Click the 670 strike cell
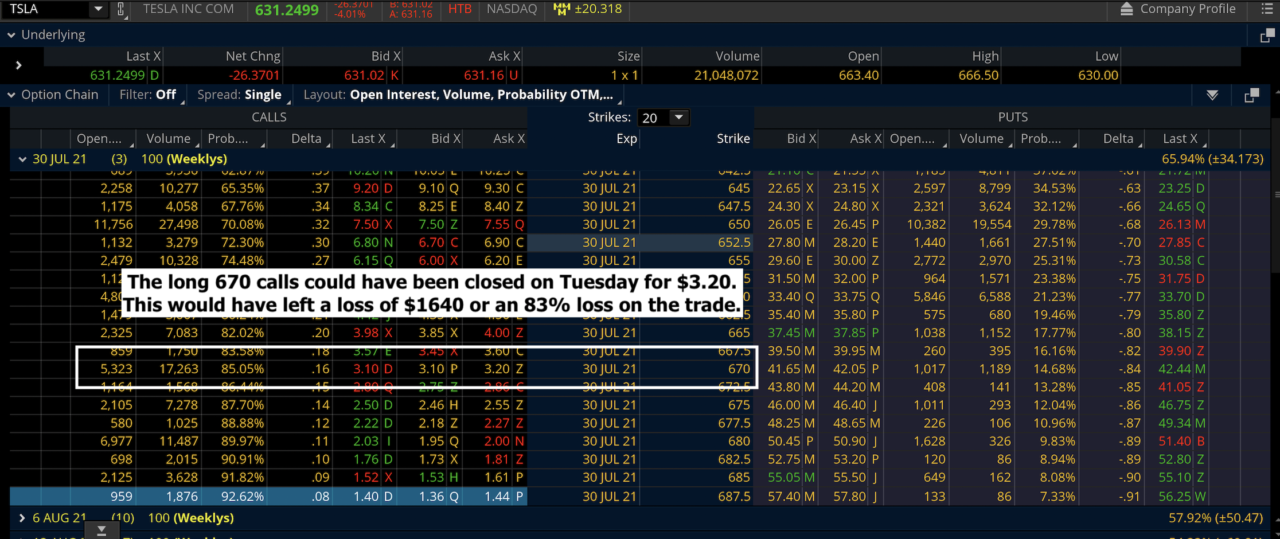This screenshot has width=1280, height=539. coord(738,368)
